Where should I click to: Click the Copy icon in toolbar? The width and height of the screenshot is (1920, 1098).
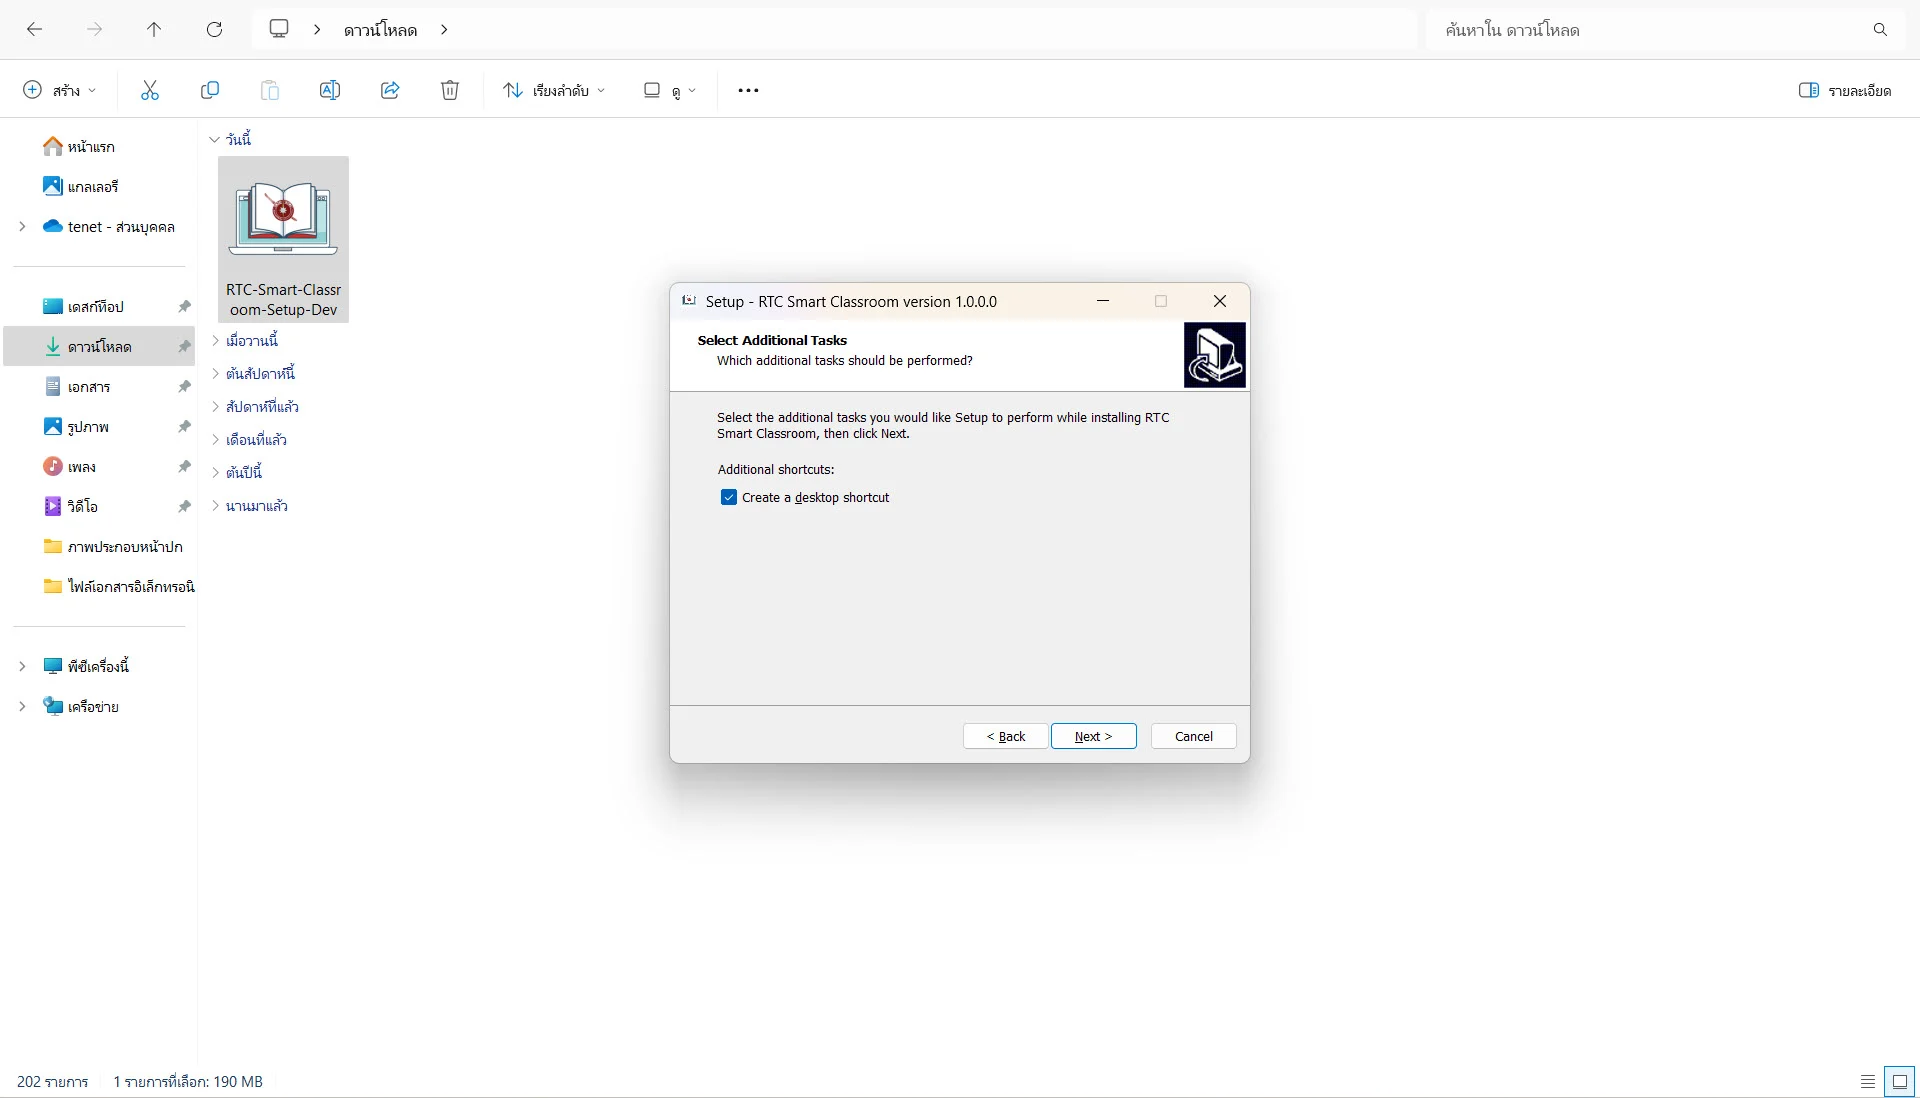(x=210, y=90)
